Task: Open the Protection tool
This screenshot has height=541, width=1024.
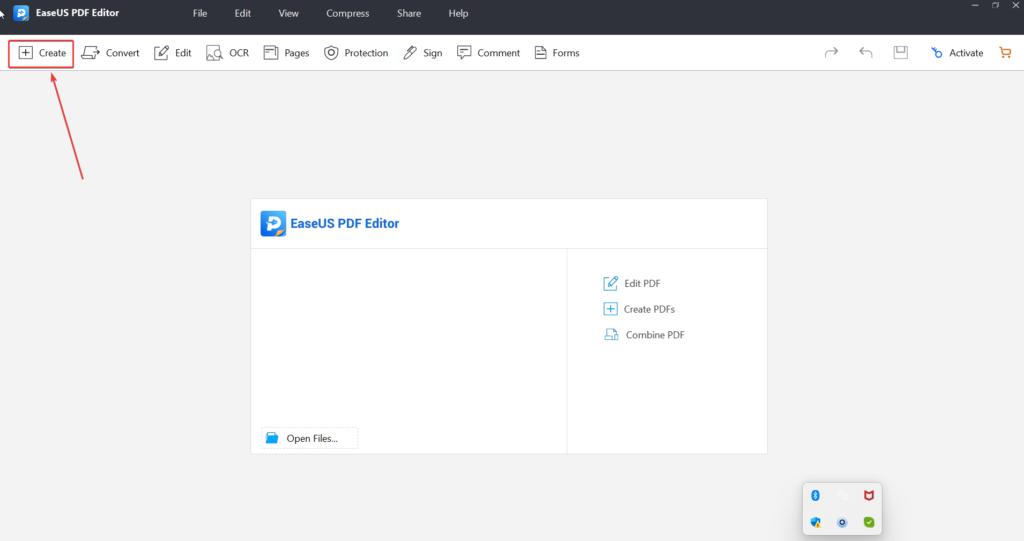Action: pyautogui.click(x=356, y=53)
